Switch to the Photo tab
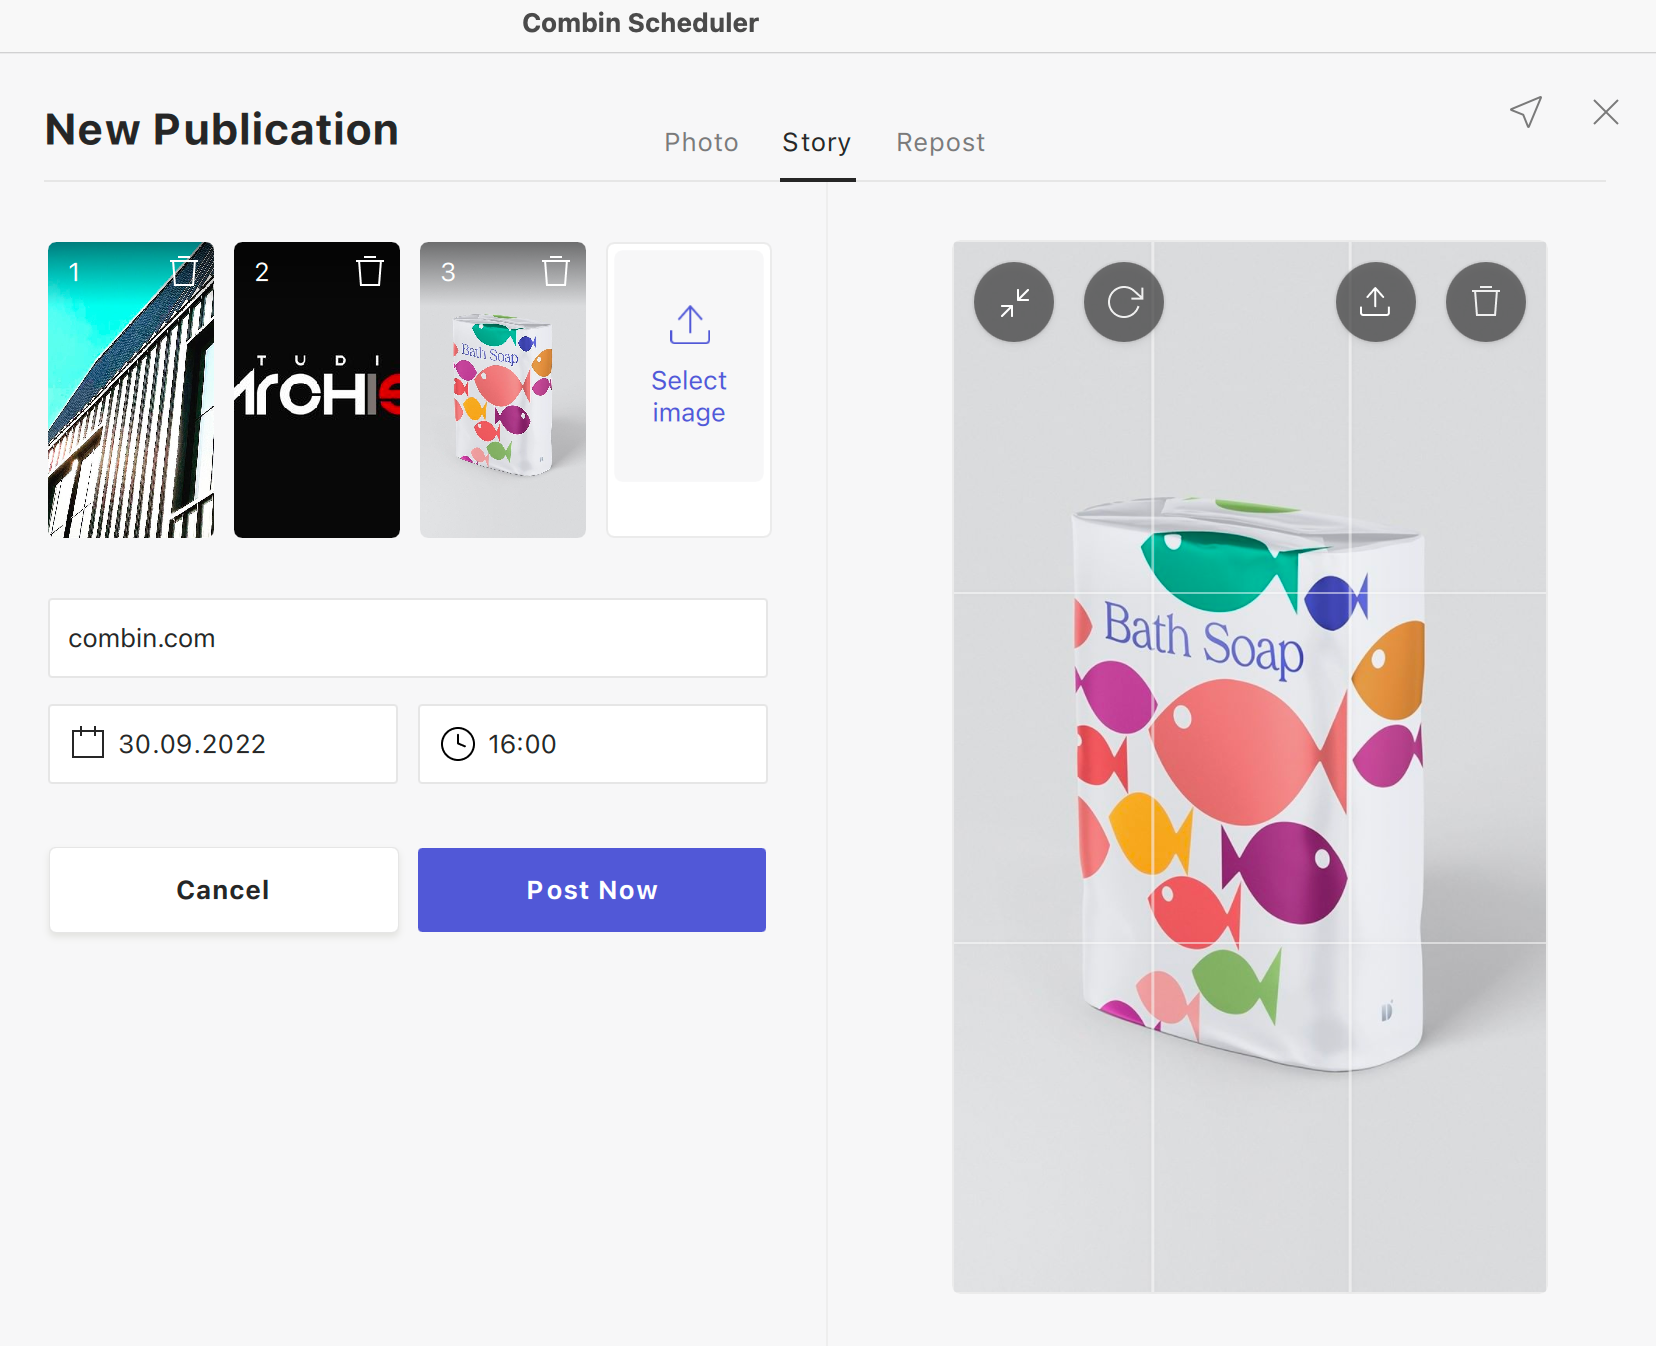 [701, 142]
